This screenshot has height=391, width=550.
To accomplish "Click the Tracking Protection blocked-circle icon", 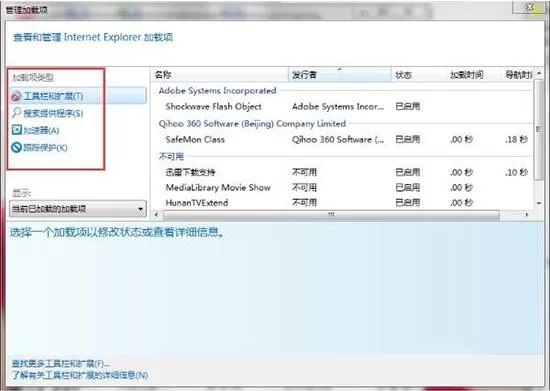I will pos(16,147).
